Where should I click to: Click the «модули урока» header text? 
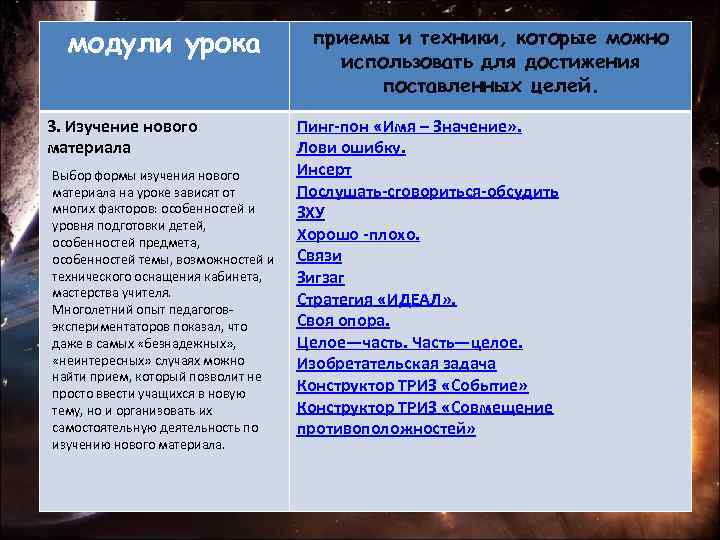coord(164,46)
